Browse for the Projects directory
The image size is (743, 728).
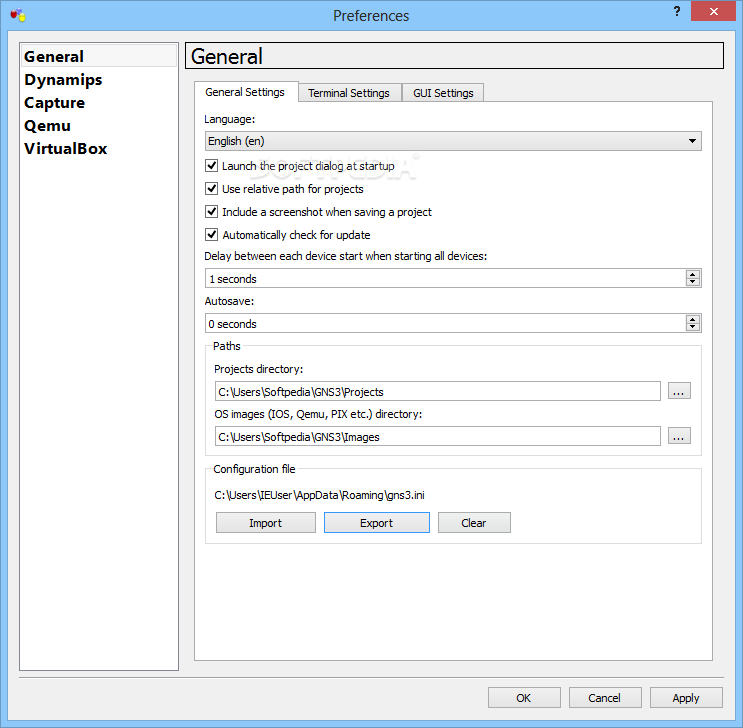tap(679, 391)
